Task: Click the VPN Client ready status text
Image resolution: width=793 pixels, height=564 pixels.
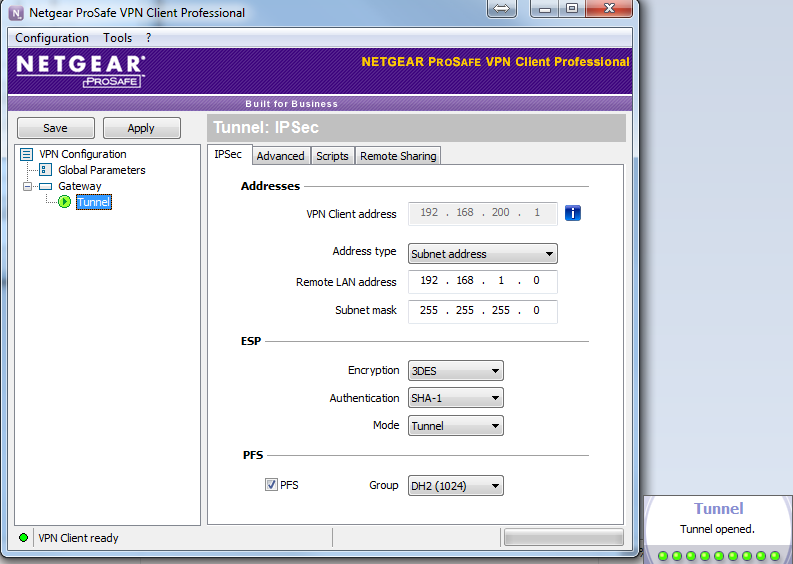Action: (x=78, y=538)
